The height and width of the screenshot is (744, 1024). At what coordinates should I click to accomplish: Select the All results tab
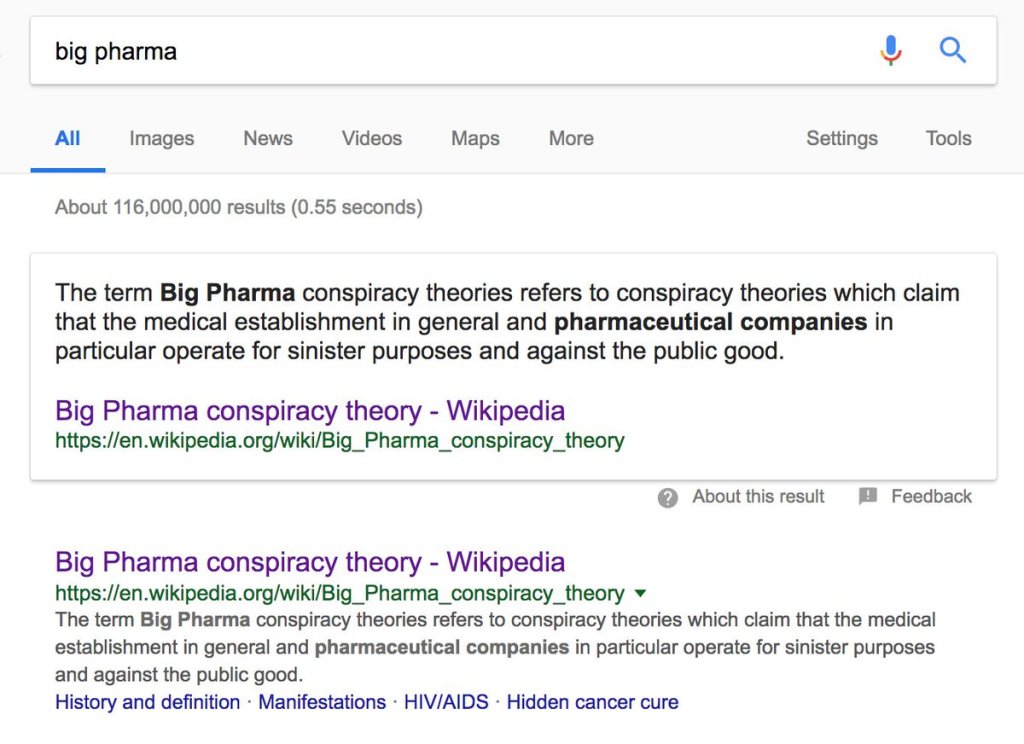[68, 139]
